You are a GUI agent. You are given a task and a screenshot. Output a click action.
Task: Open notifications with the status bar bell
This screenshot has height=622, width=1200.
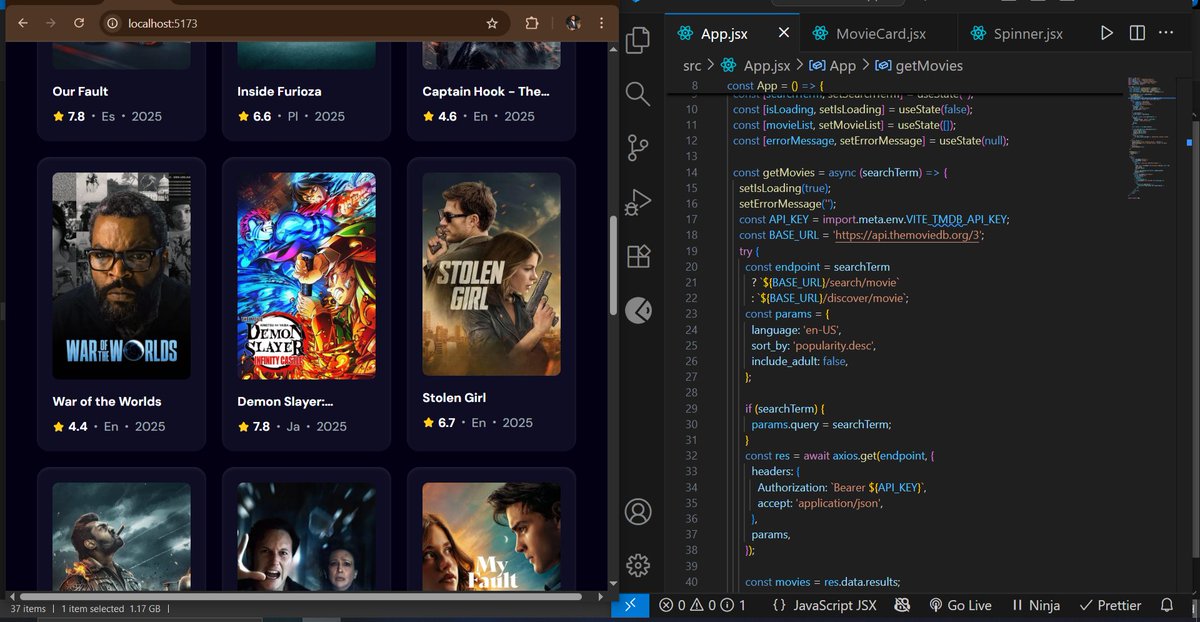click(x=1166, y=605)
